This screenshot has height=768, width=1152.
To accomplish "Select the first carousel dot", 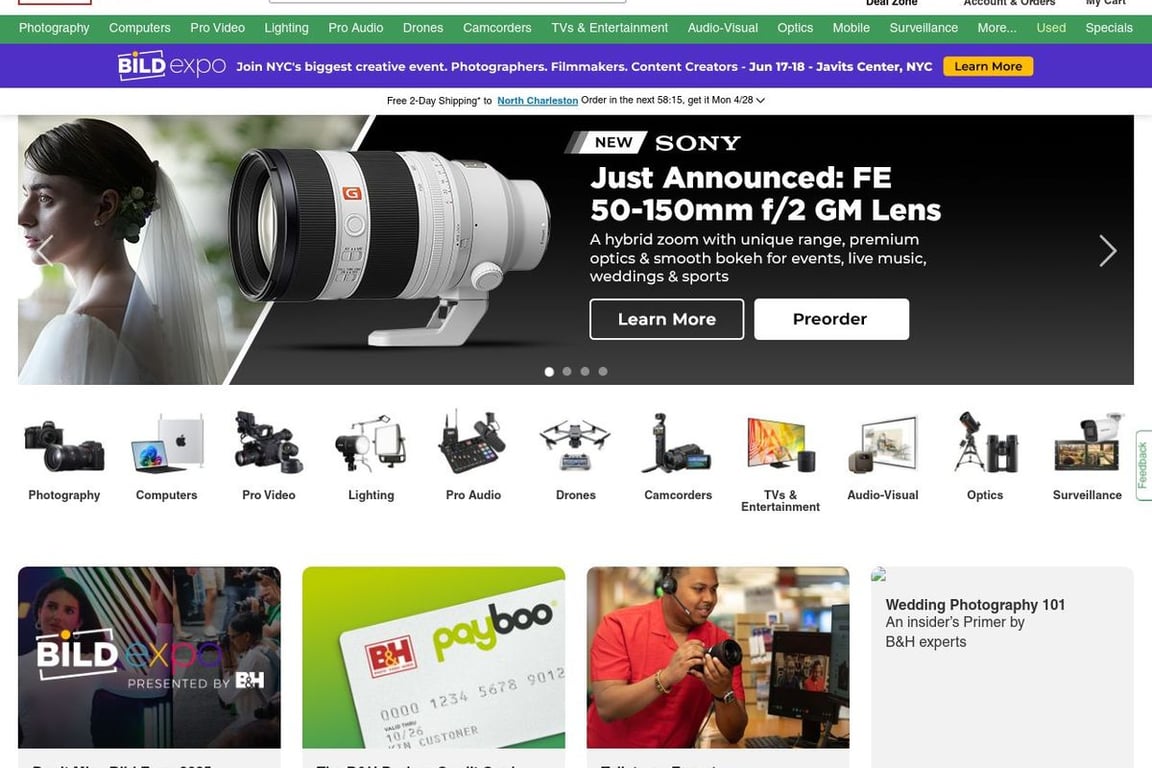I will coord(549,372).
